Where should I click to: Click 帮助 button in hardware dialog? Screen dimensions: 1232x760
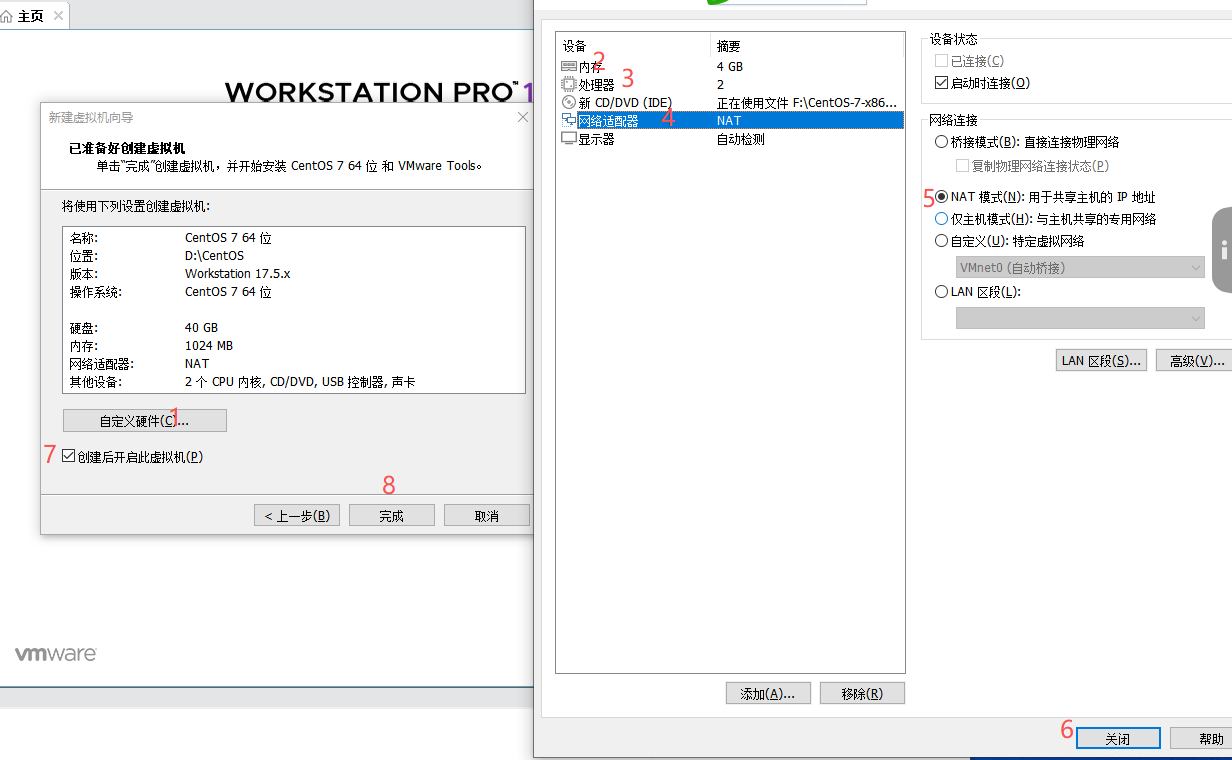[1201, 738]
